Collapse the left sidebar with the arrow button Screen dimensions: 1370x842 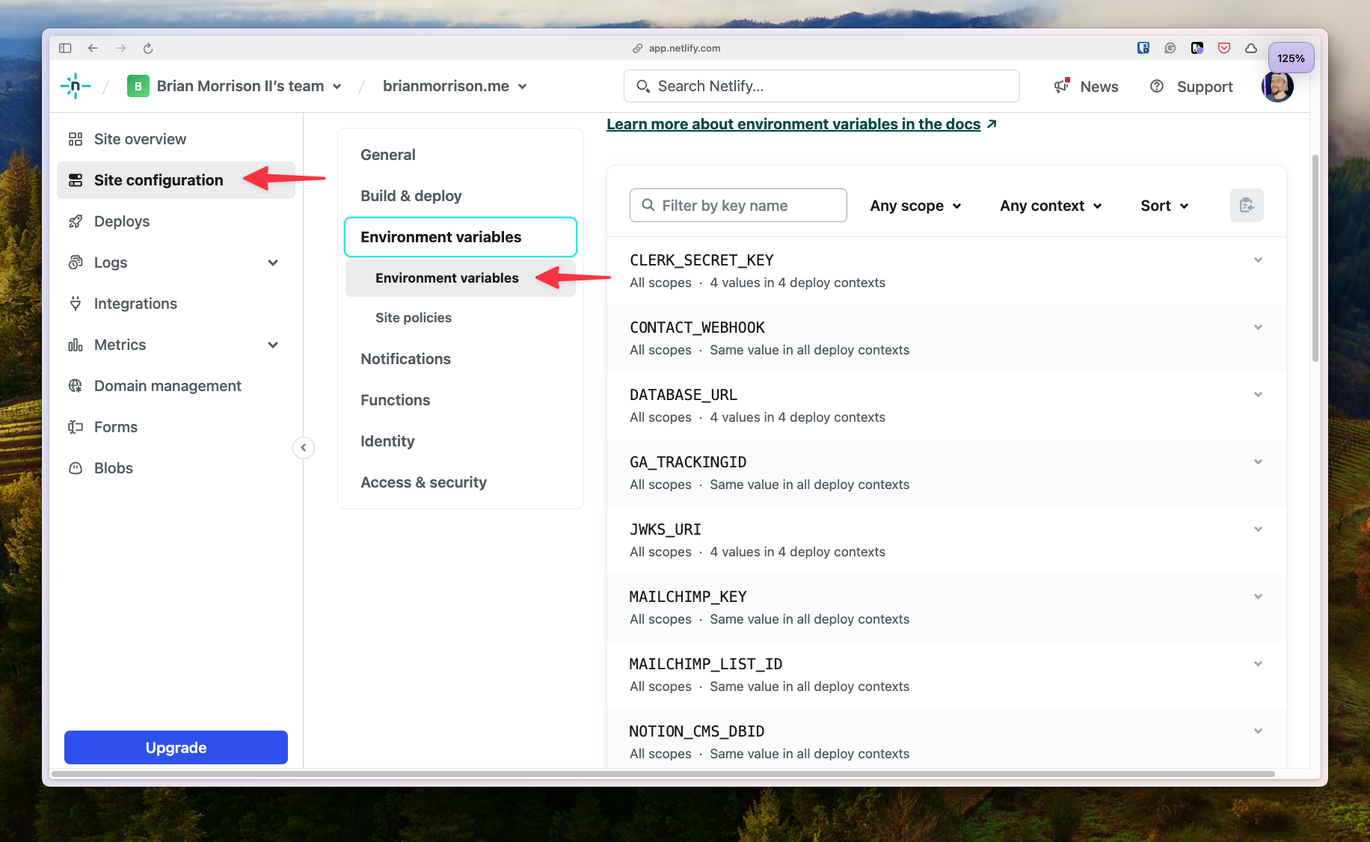point(303,448)
